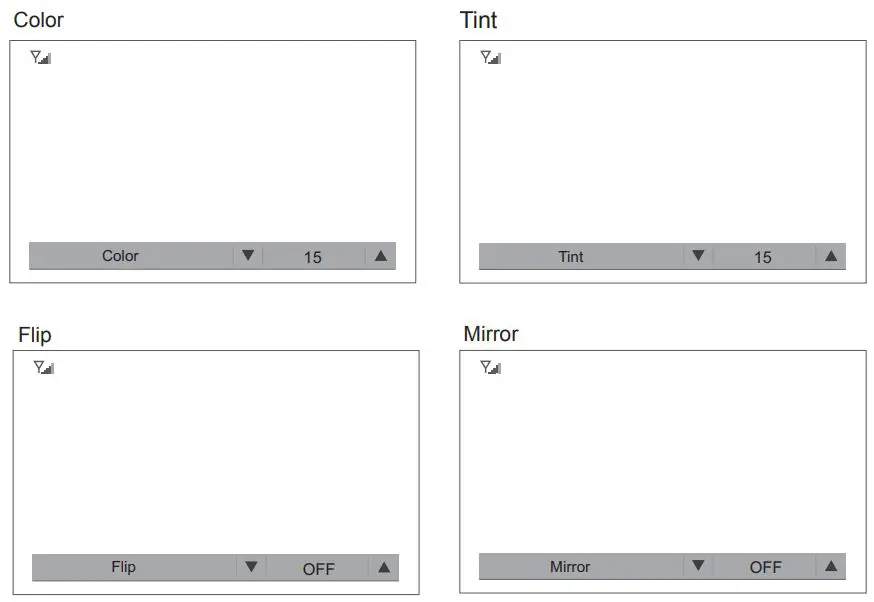This screenshot has width=874, height=602.
Task: Select the Tint label in the menu bar
Action: click(571, 257)
